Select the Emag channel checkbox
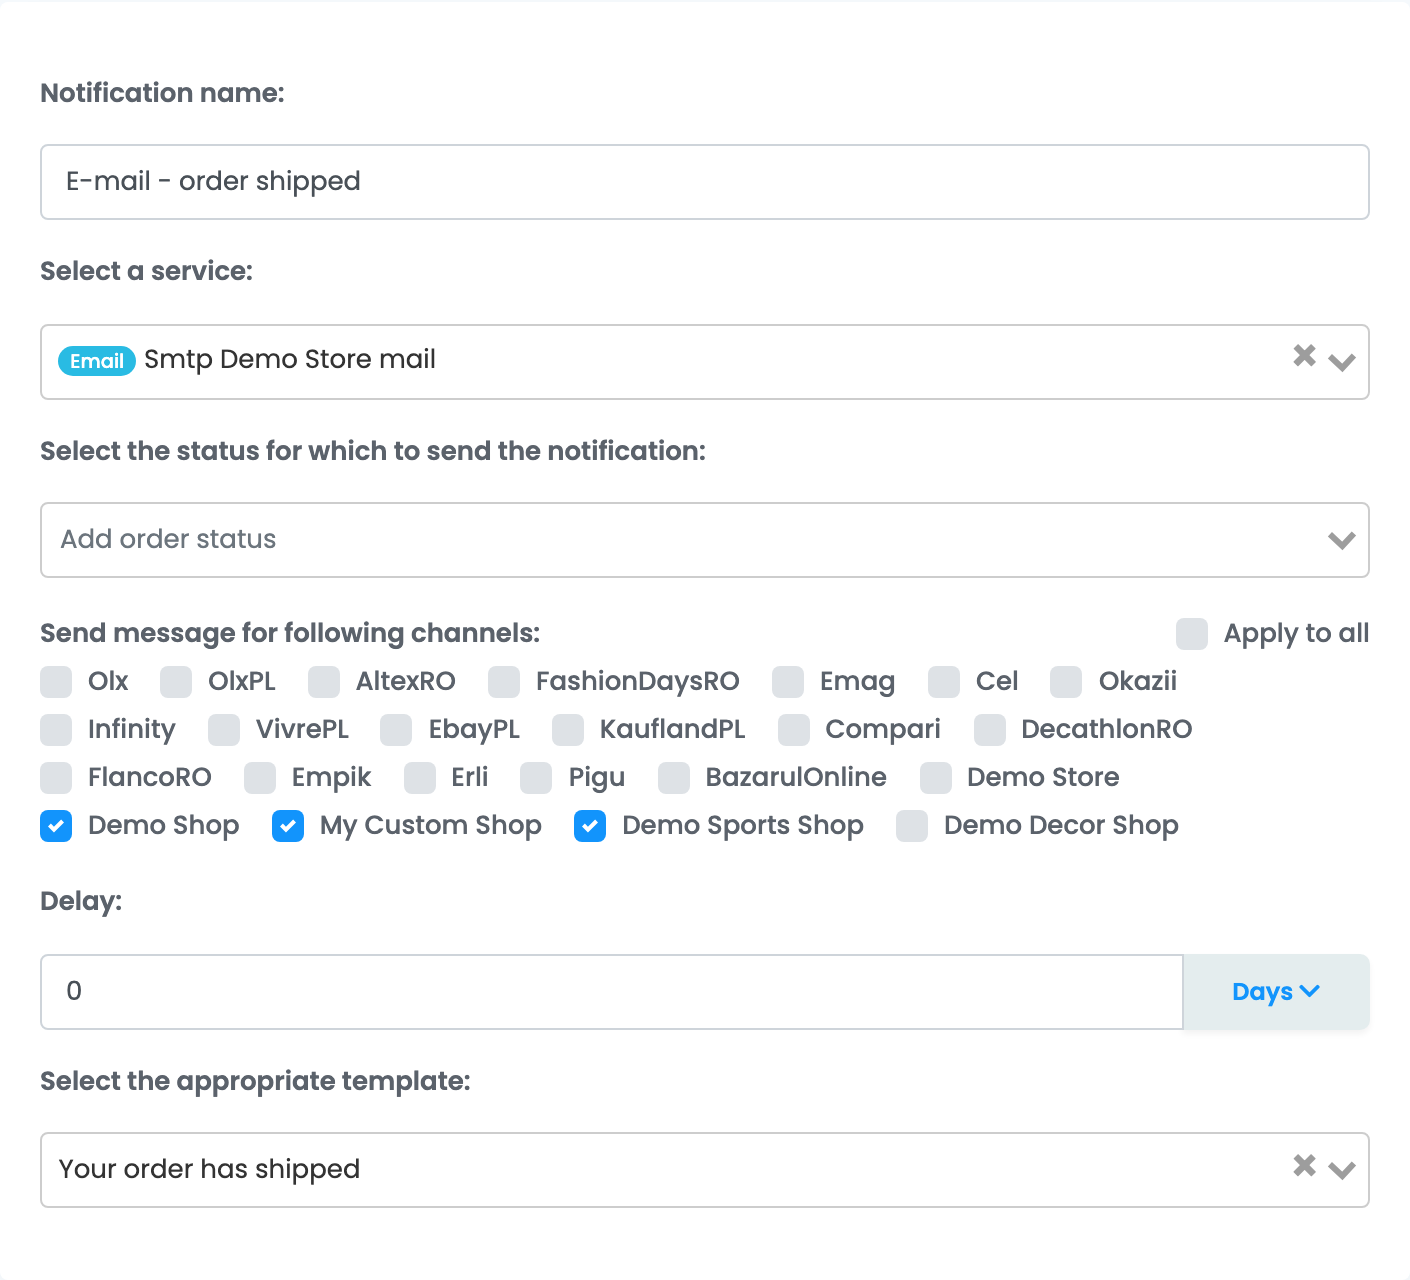The height and width of the screenshot is (1280, 1410). (x=788, y=682)
